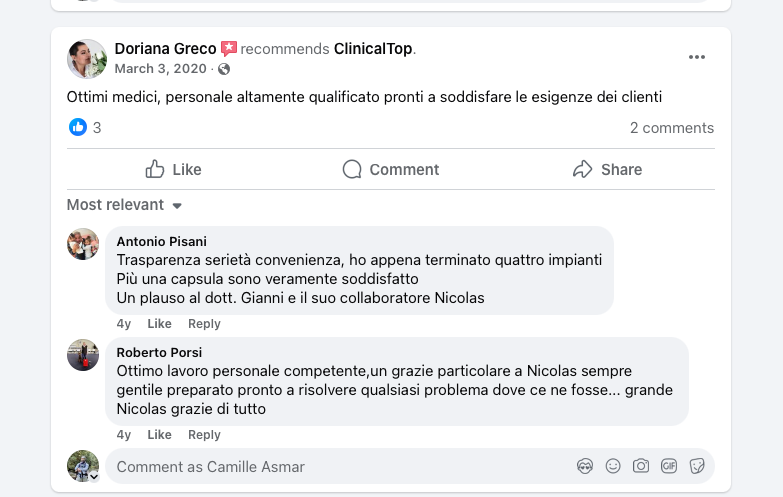Open the ClinicalTop page link
Viewport: 783px width, 497px height.
tap(373, 48)
